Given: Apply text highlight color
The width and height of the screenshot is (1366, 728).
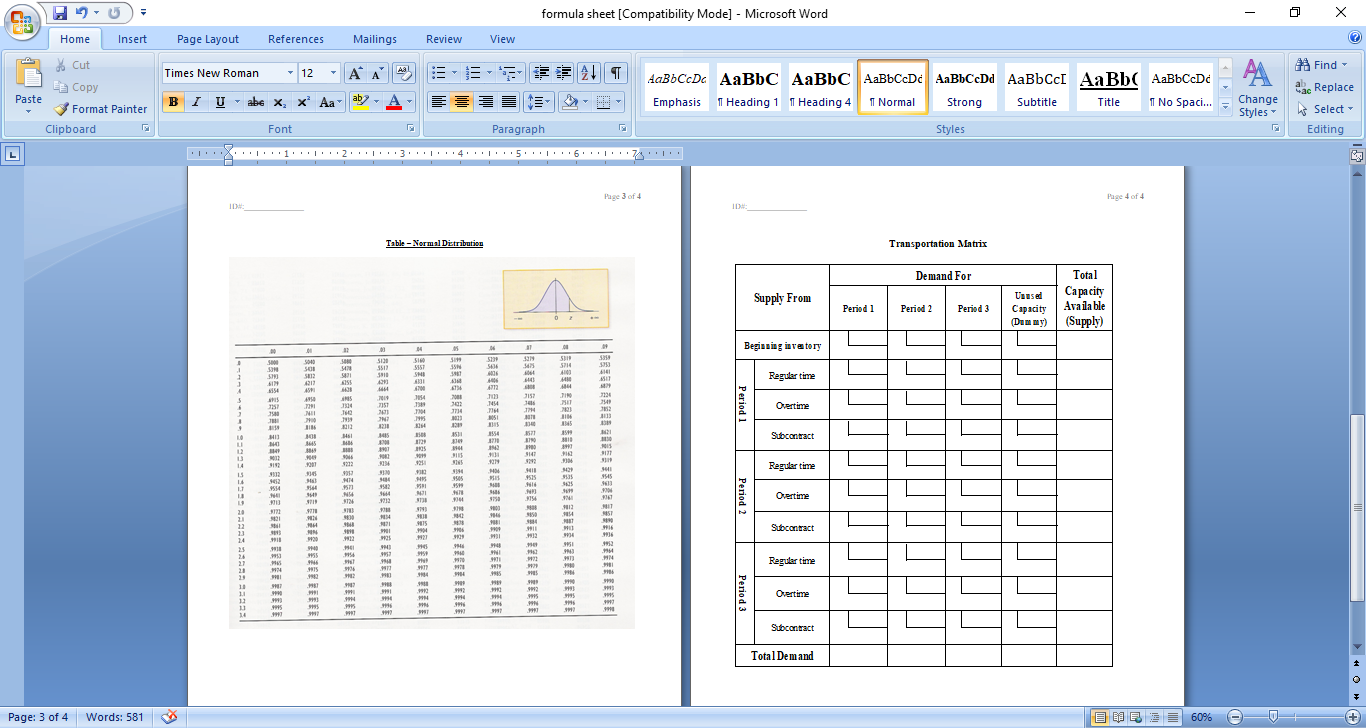Looking at the screenshot, I should [359, 103].
